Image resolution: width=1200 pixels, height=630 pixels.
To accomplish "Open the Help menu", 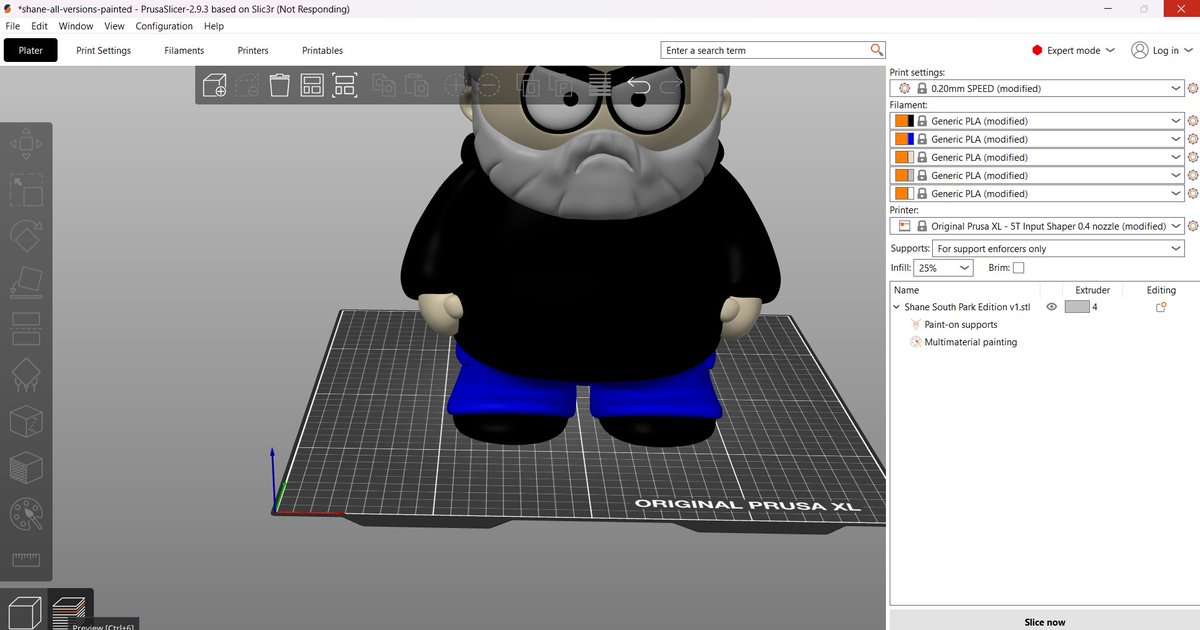I will (213, 26).
